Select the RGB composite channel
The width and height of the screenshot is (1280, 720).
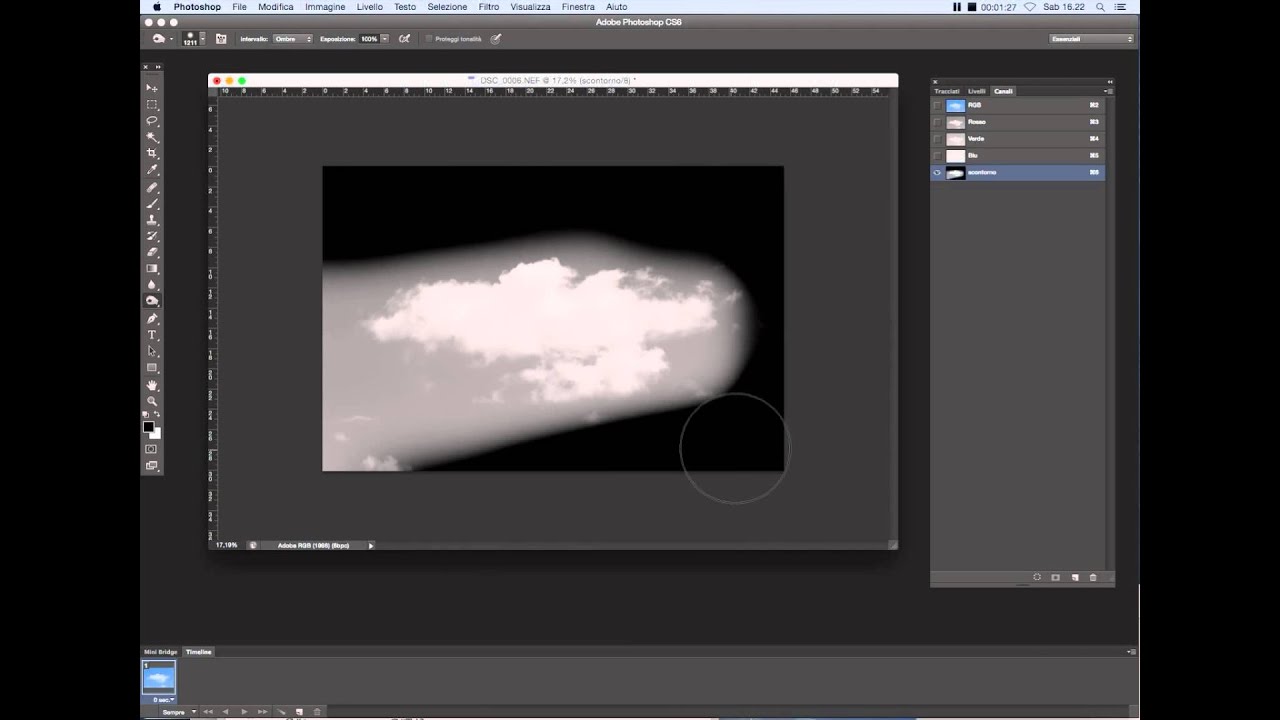1017,105
